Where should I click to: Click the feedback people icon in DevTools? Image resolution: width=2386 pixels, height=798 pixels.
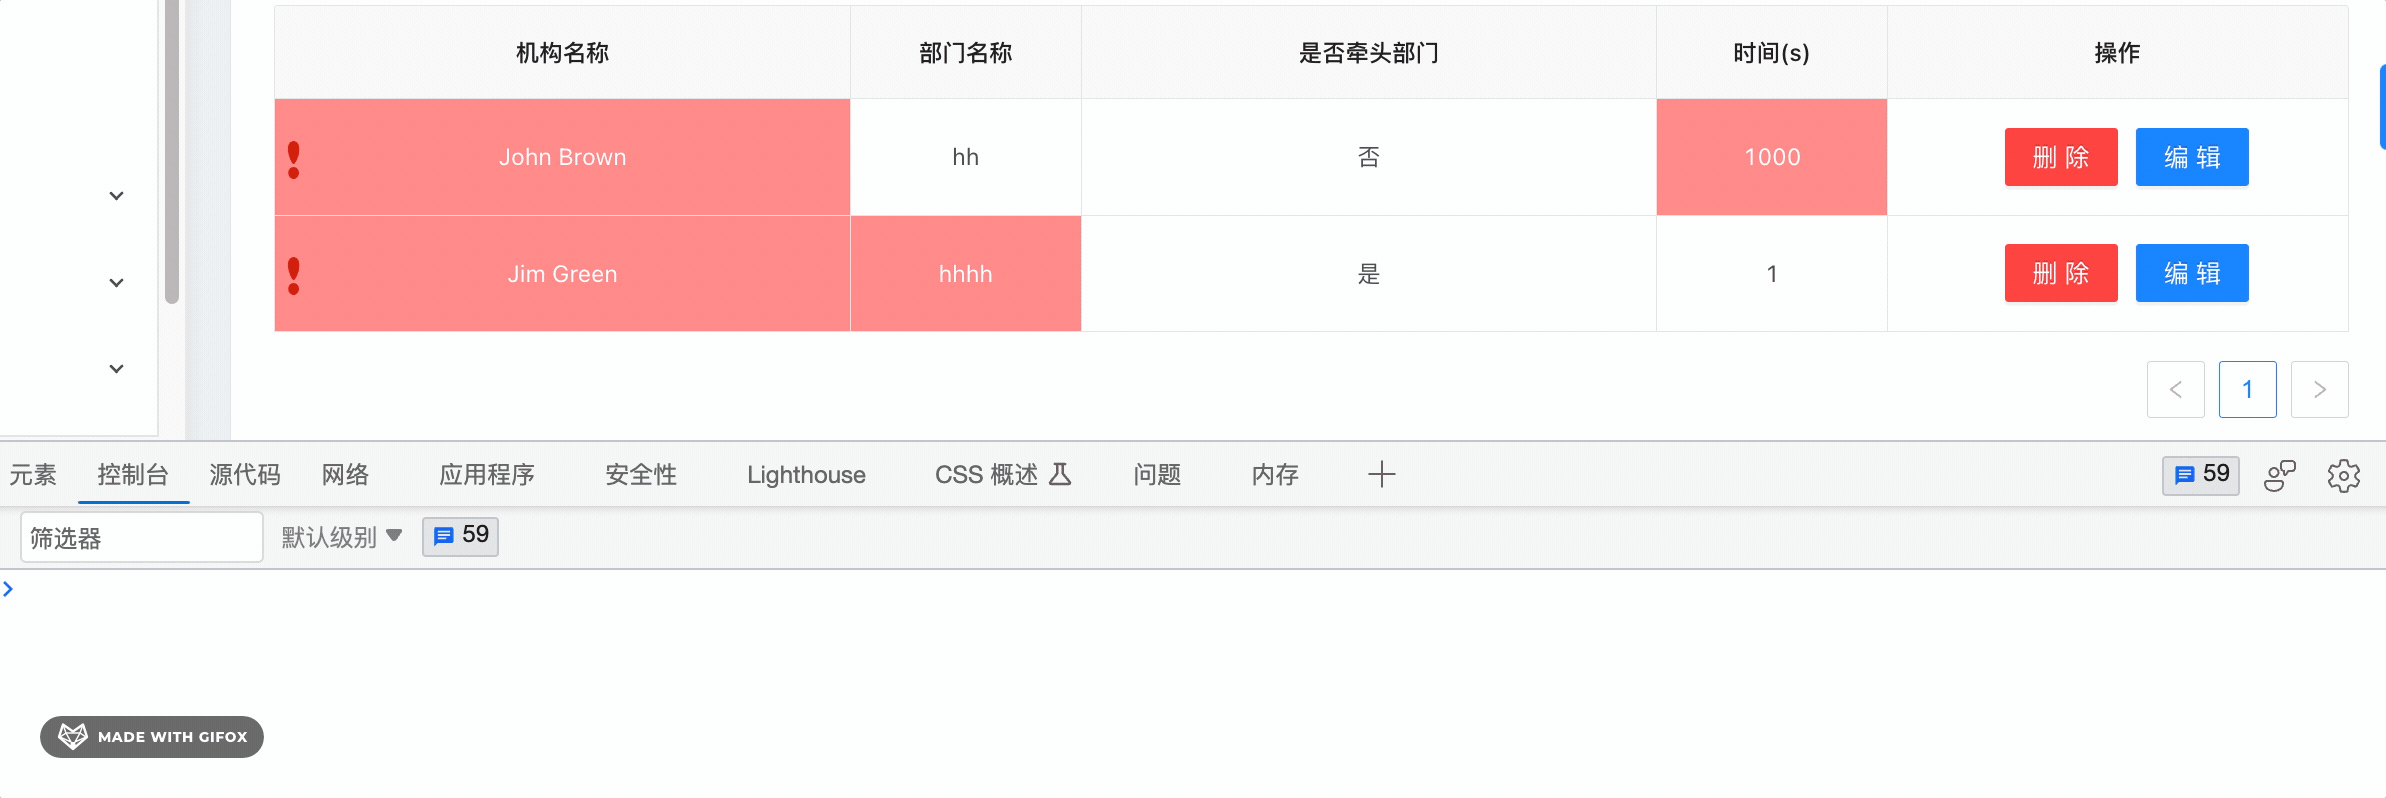tap(2279, 476)
